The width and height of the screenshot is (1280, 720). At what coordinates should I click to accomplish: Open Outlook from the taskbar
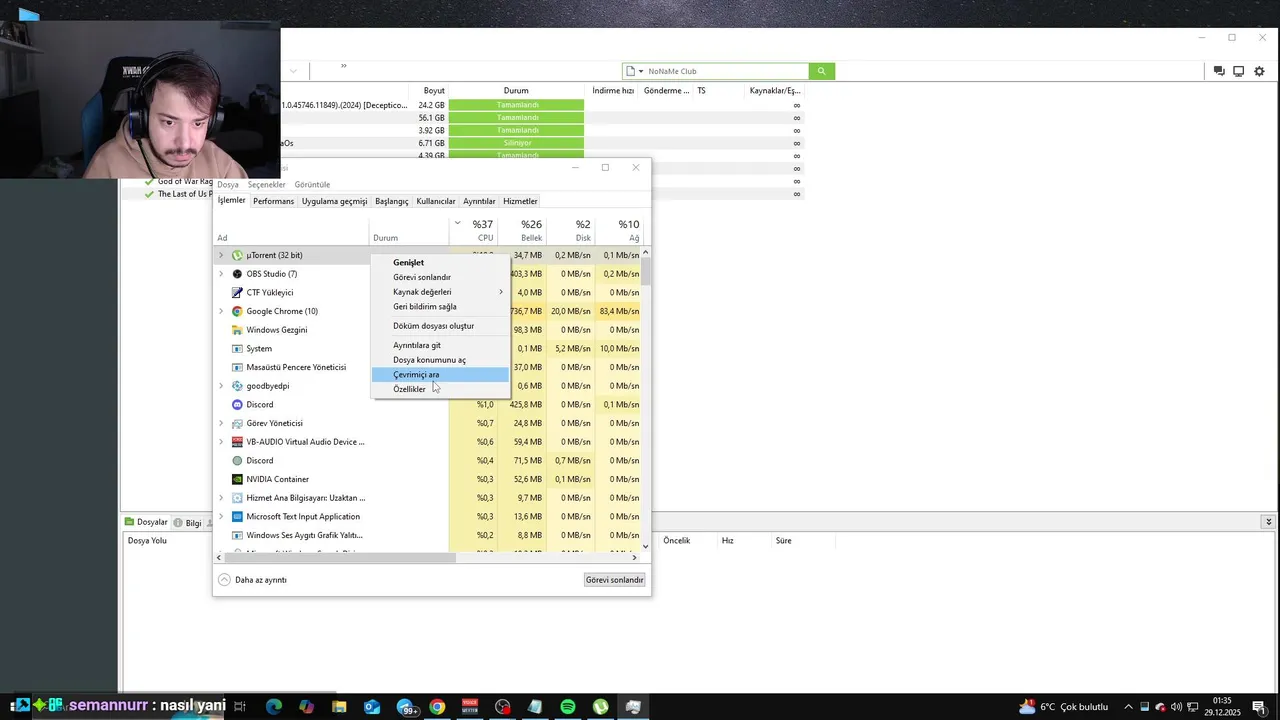point(372,707)
